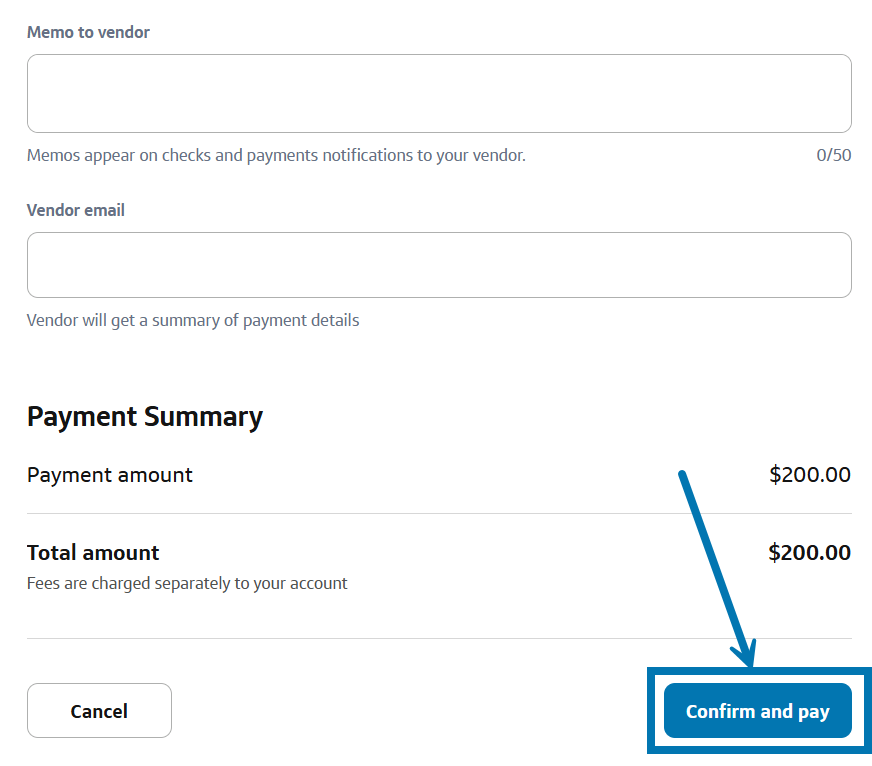872x766 pixels.
Task: Click the bold $200.00 Total amount value
Action: pyautogui.click(x=809, y=553)
